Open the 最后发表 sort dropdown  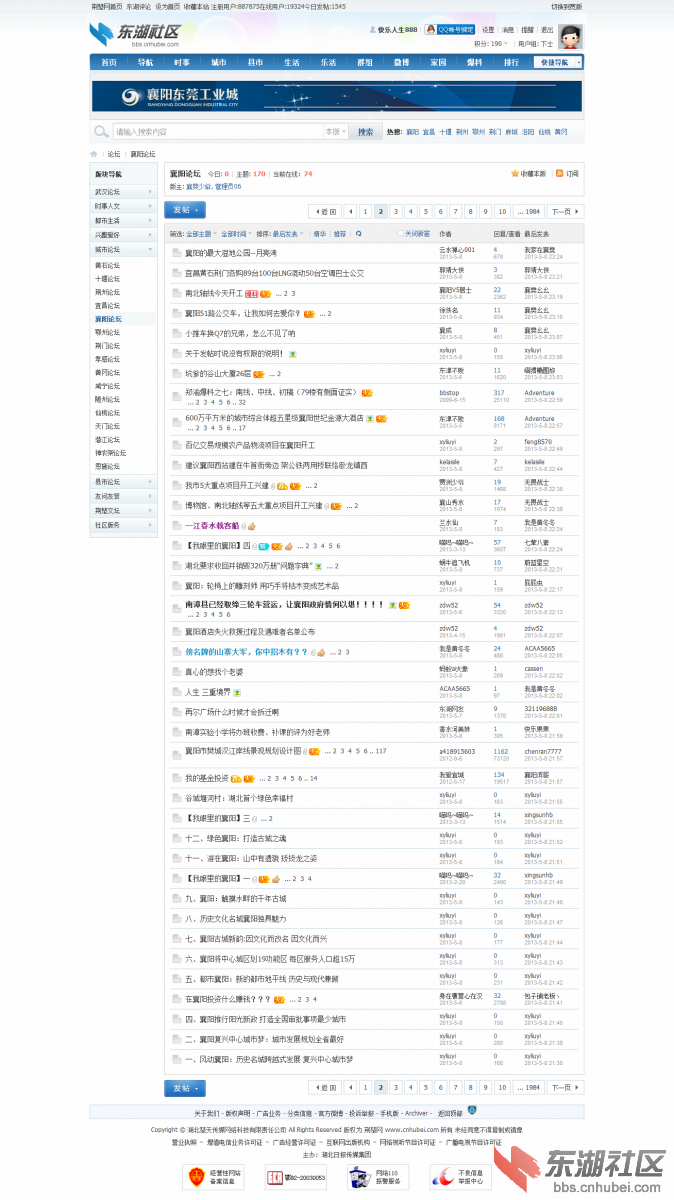pyautogui.click(x=288, y=233)
